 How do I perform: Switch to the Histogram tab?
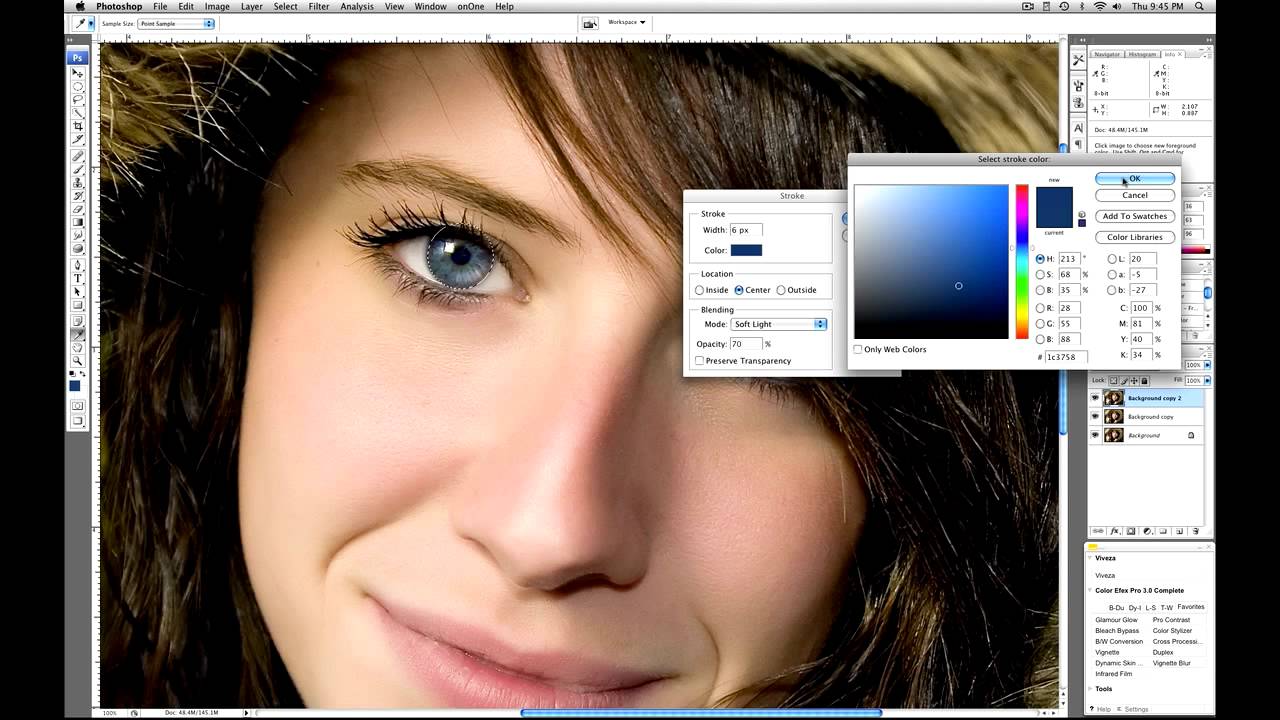(x=1142, y=54)
